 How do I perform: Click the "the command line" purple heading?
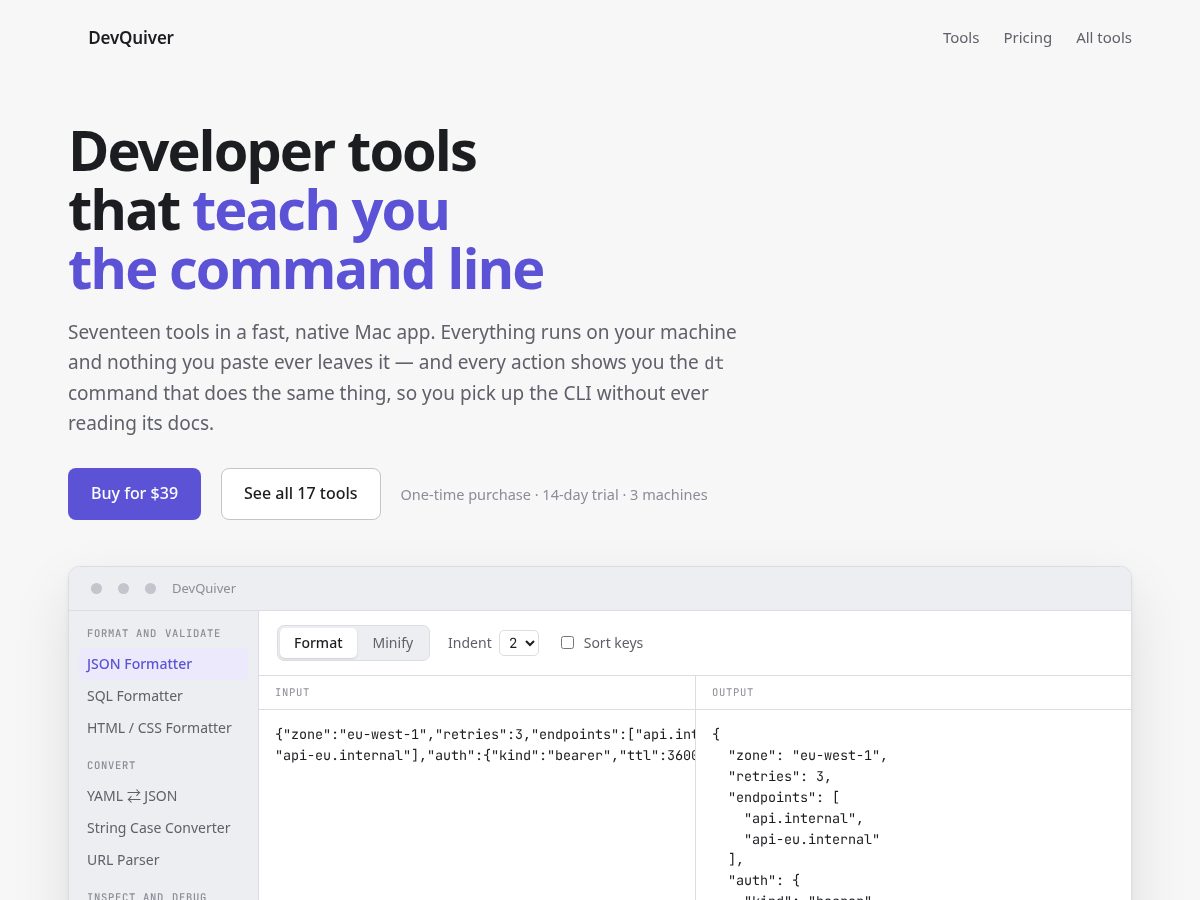click(x=306, y=270)
